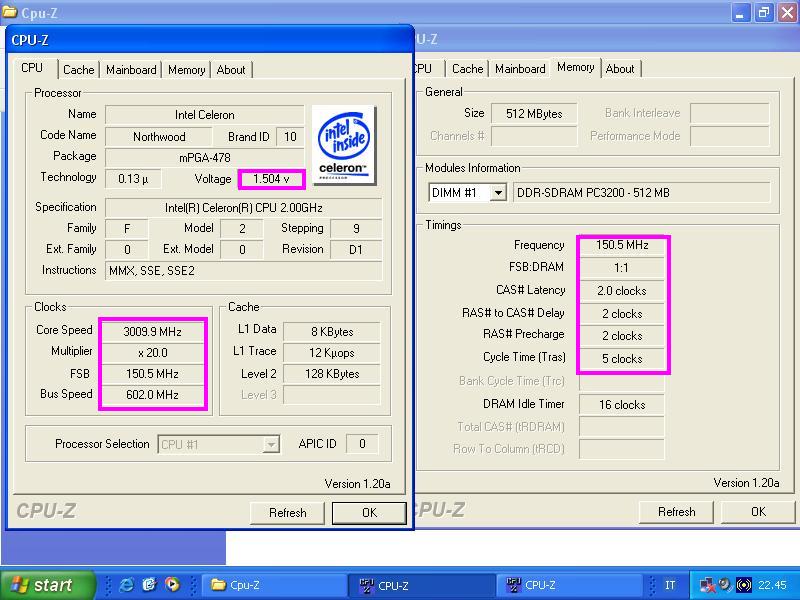Click the folder icon in the Cpu-Z title bar
The height and width of the screenshot is (600, 800).
tap(10, 12)
